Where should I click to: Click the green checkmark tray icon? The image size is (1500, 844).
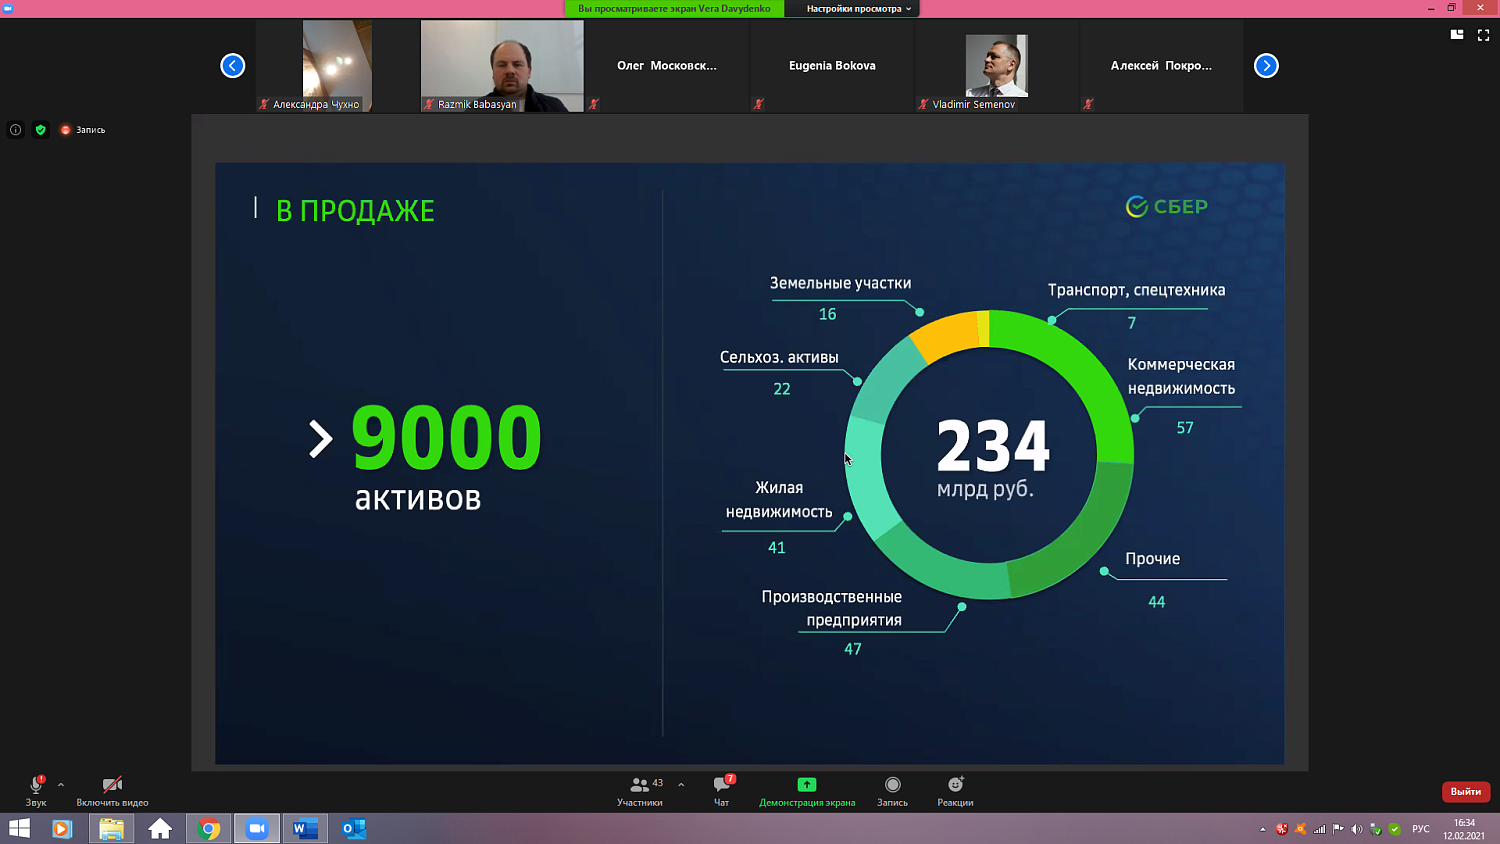1395,829
